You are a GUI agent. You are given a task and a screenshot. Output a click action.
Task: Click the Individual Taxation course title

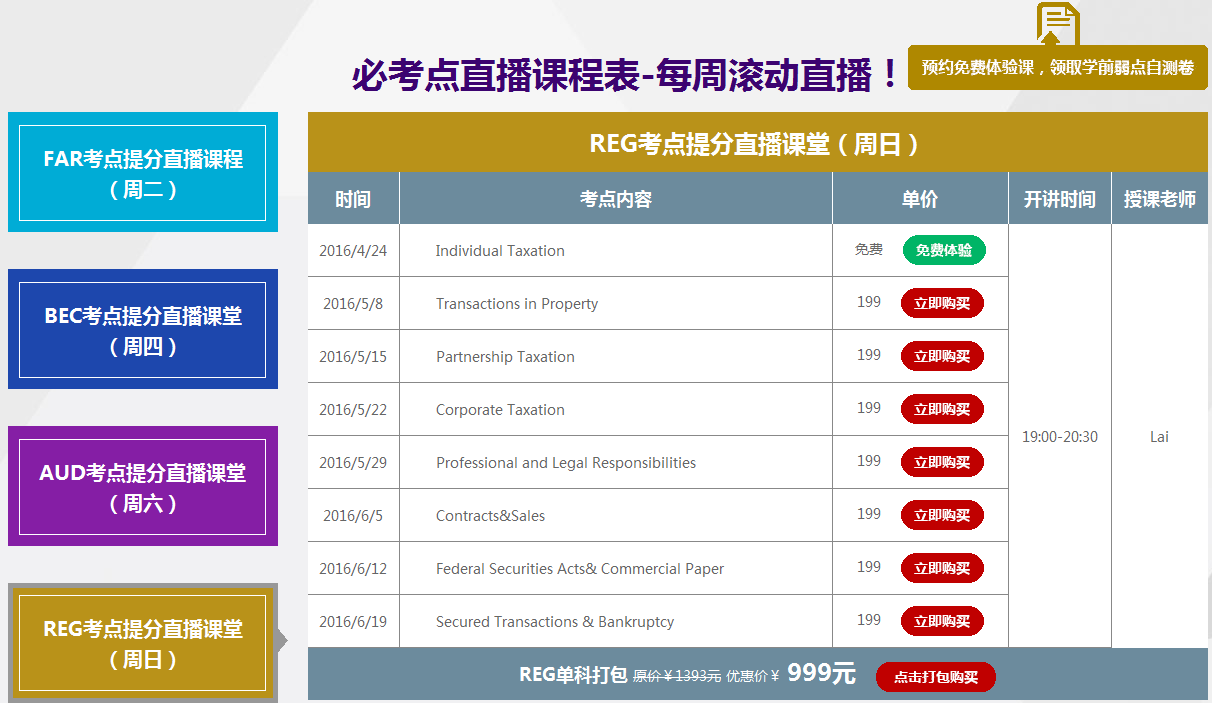coord(500,251)
